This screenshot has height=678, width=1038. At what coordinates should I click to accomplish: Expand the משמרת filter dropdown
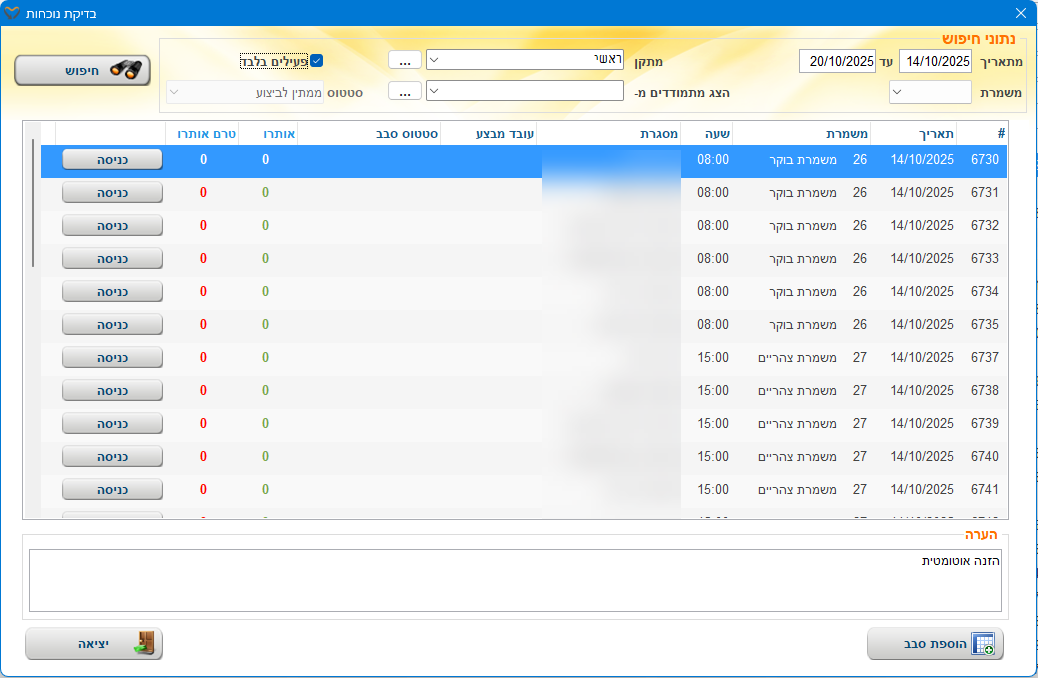(x=930, y=92)
